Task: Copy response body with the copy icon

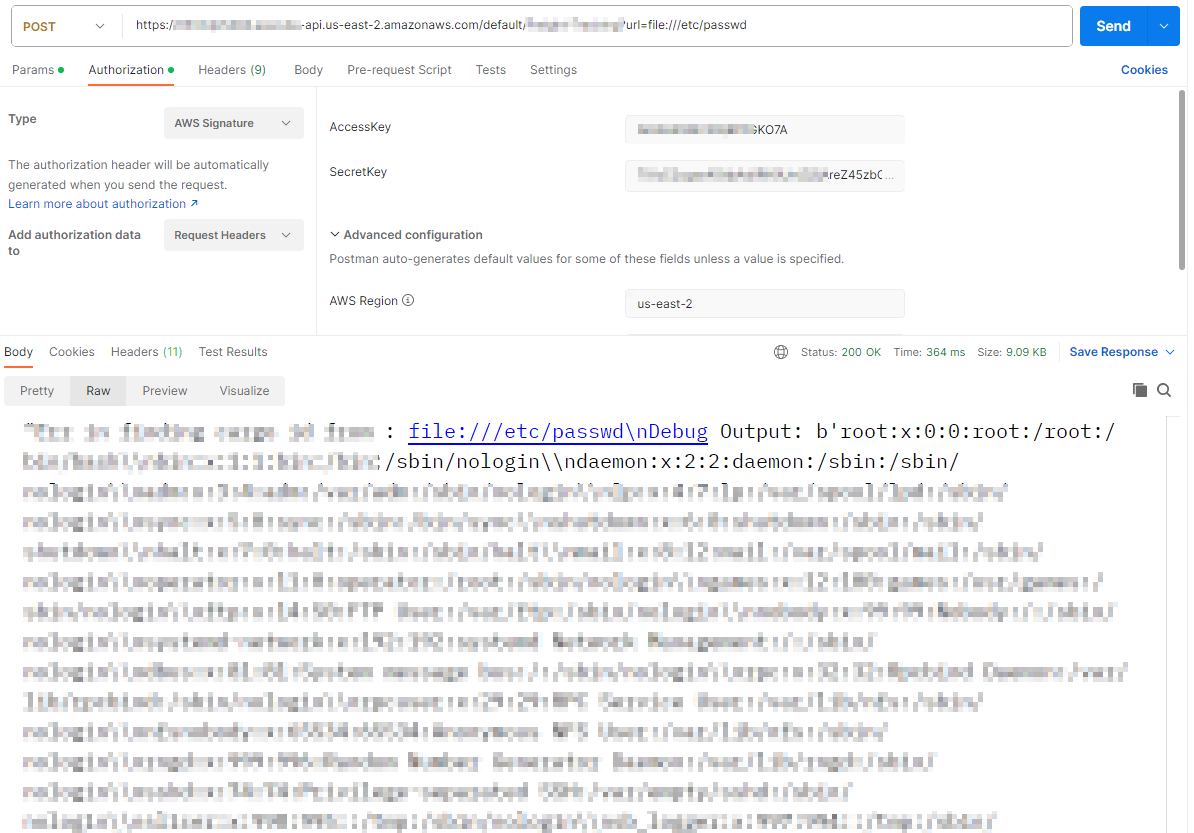Action: (1139, 390)
